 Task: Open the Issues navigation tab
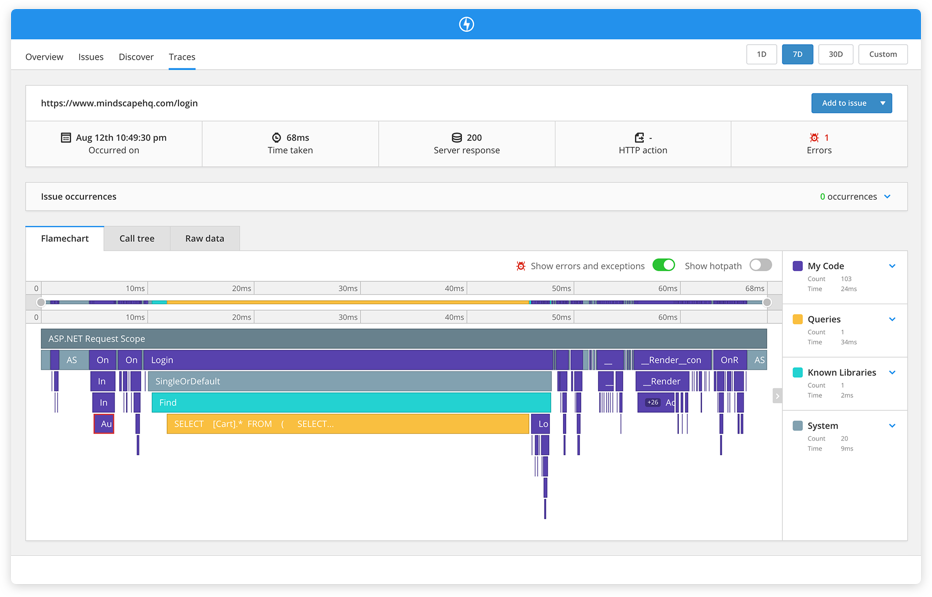(91, 57)
